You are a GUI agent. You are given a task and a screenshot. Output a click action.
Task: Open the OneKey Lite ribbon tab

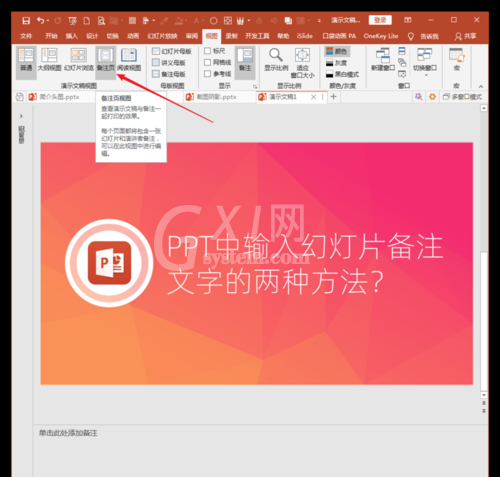(x=381, y=36)
